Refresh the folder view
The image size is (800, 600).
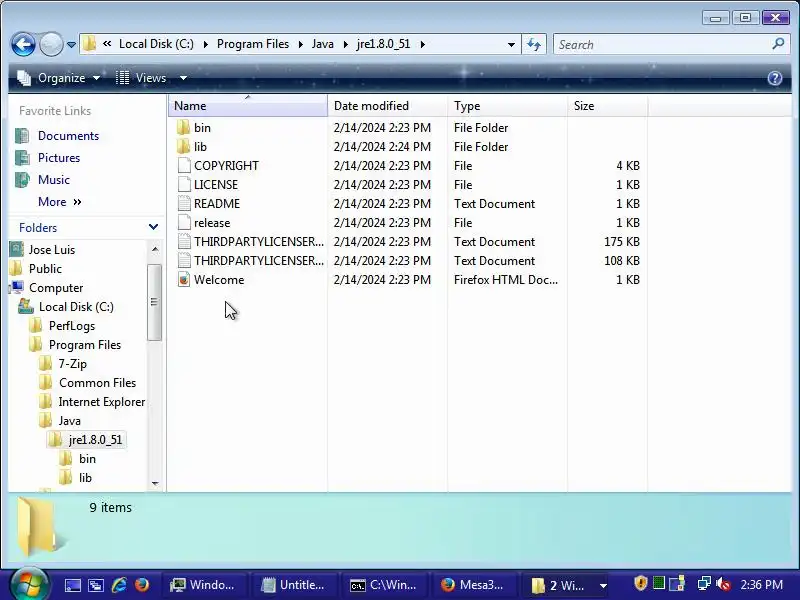(x=534, y=44)
